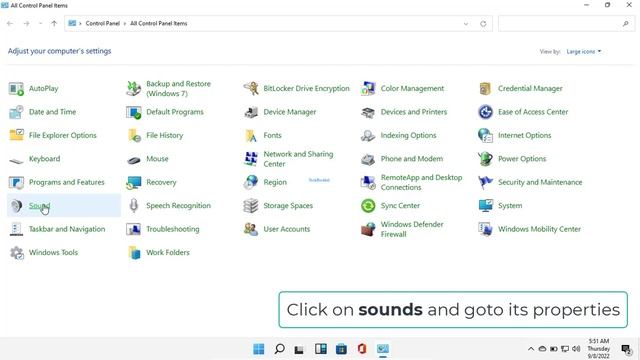Open the AutoPlay icon

[16, 89]
